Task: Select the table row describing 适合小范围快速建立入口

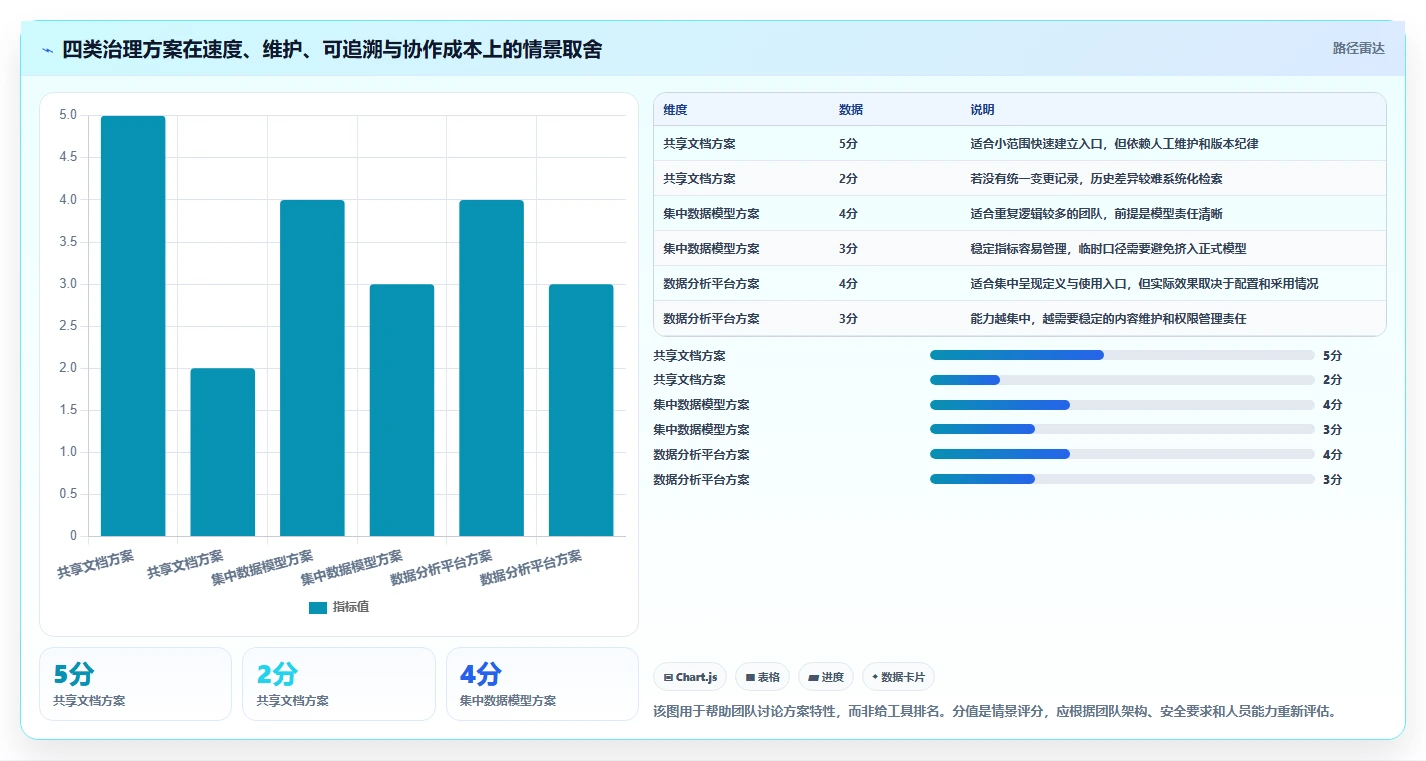Action: click(x=1020, y=144)
